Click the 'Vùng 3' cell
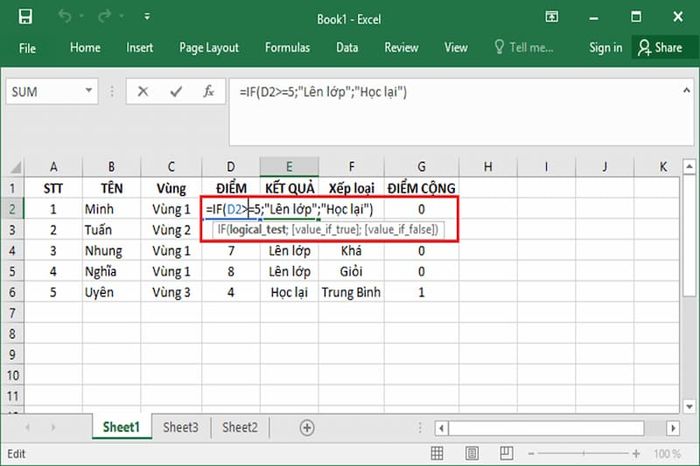 tap(171, 292)
